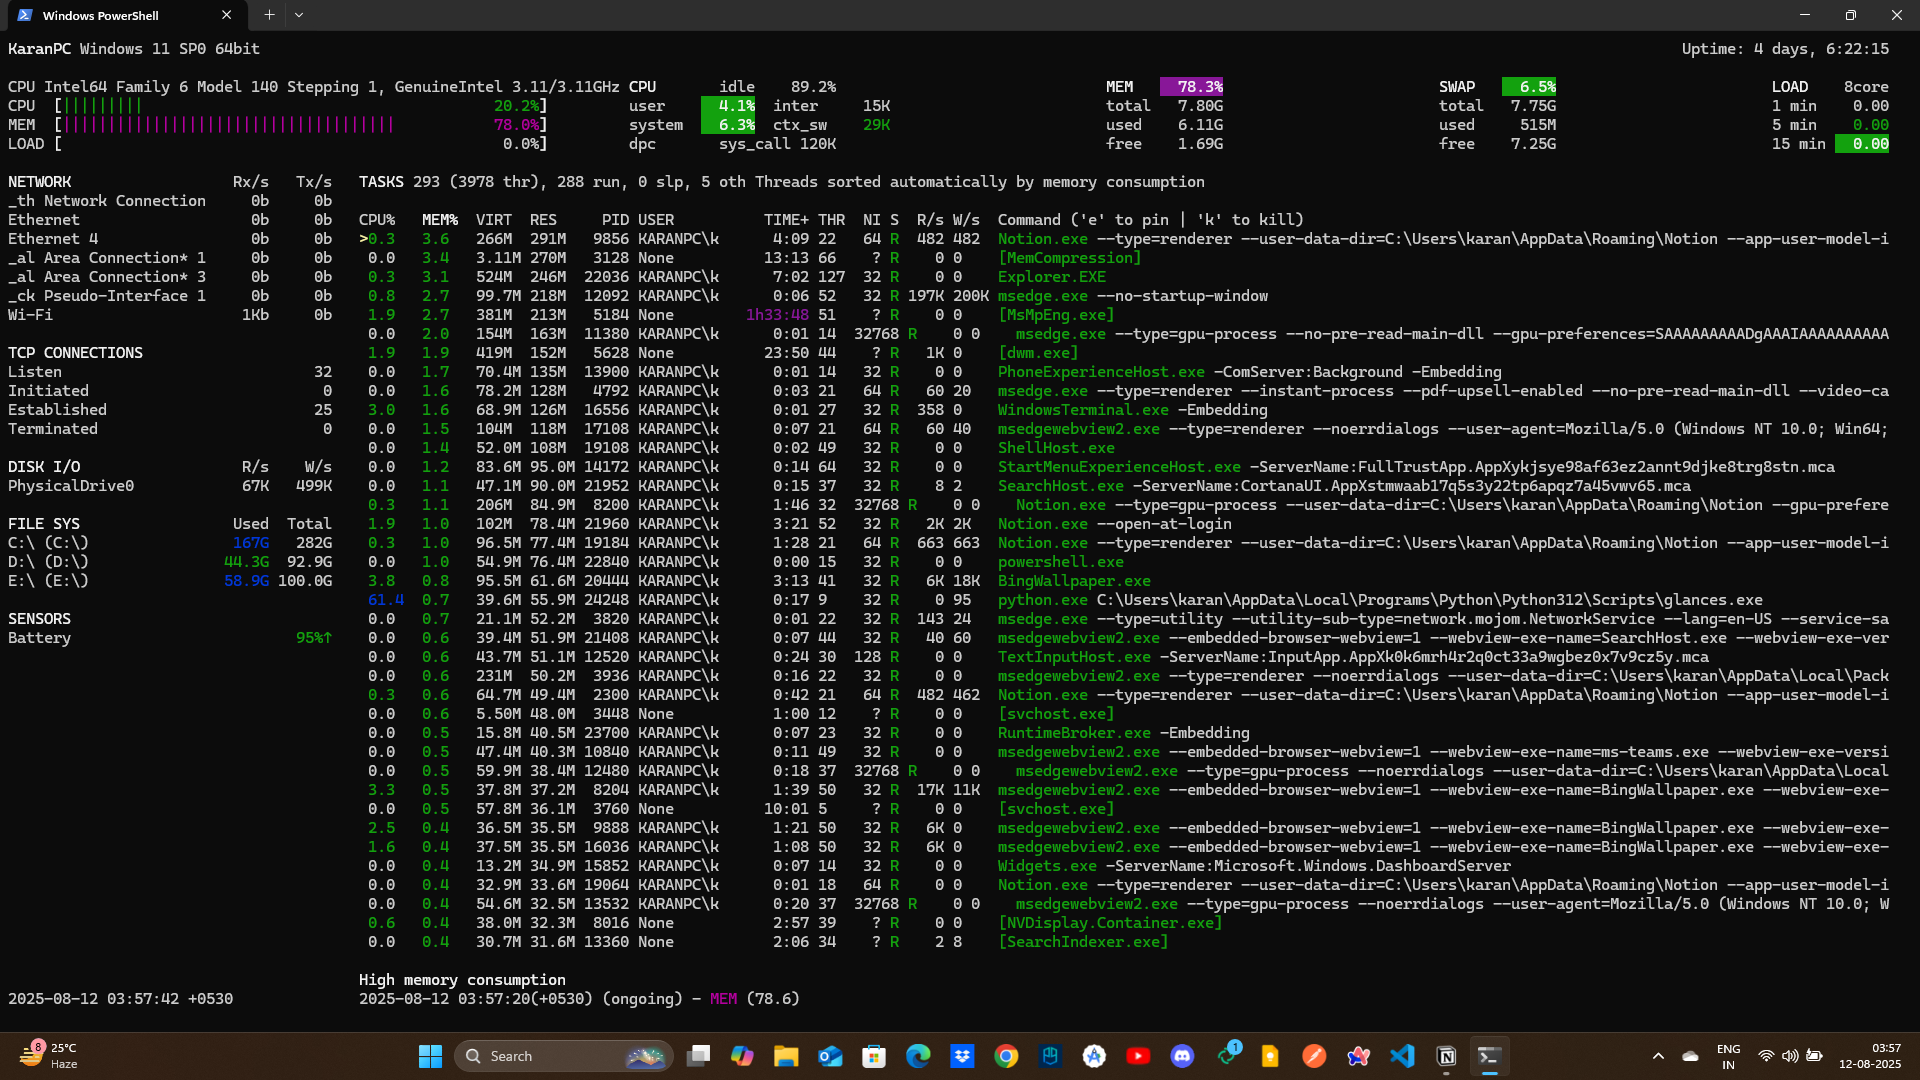Open Wi-Fi network tray icon
Viewport: 1920px width, 1080px height.
tap(1766, 1056)
